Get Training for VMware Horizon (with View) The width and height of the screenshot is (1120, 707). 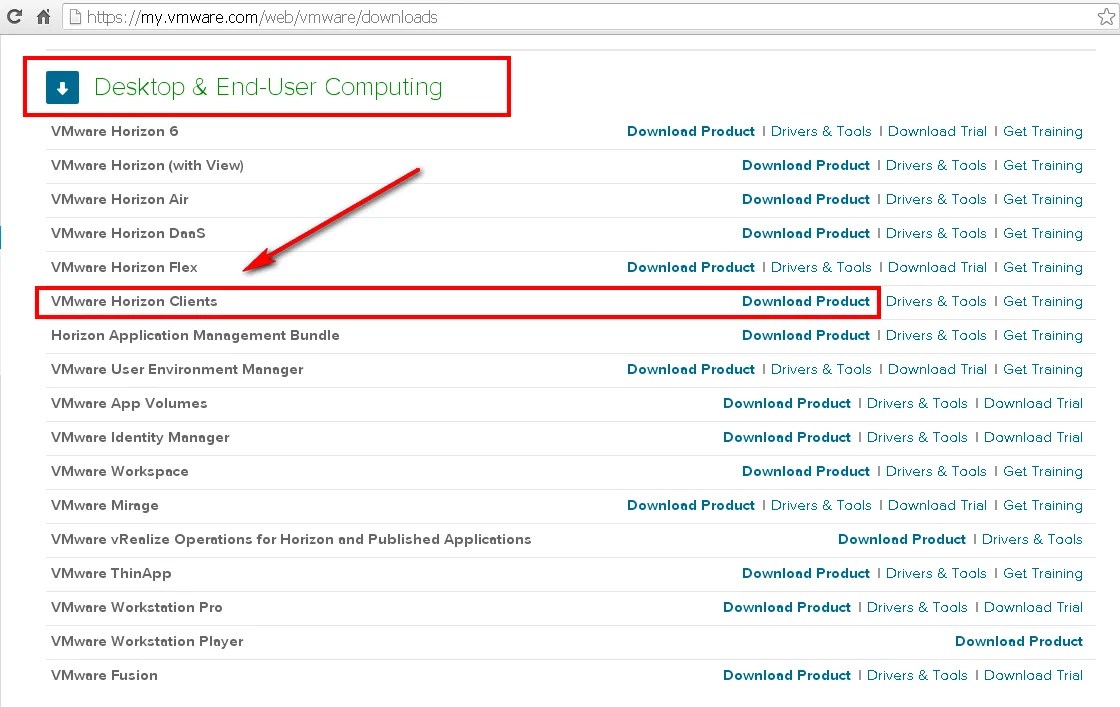tap(1043, 166)
